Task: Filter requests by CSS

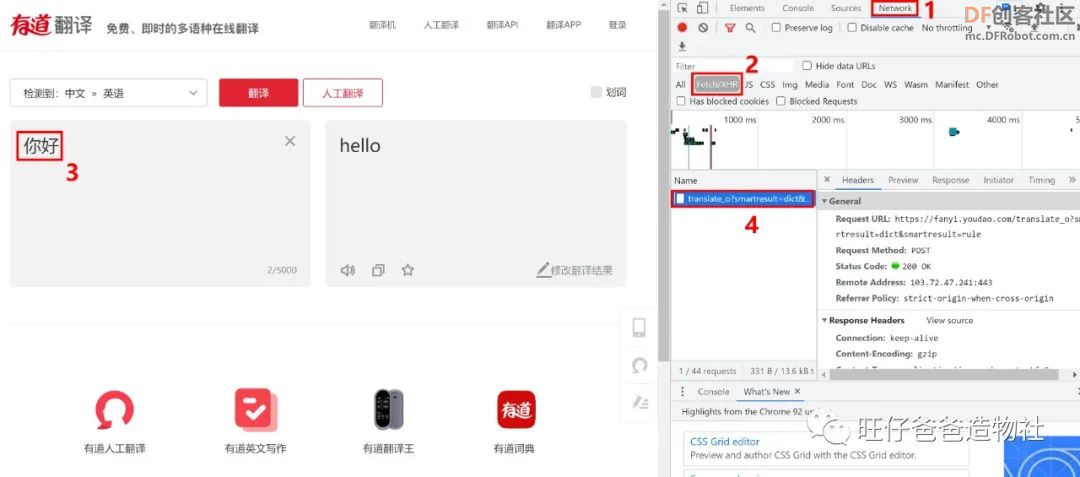Action: tap(767, 85)
